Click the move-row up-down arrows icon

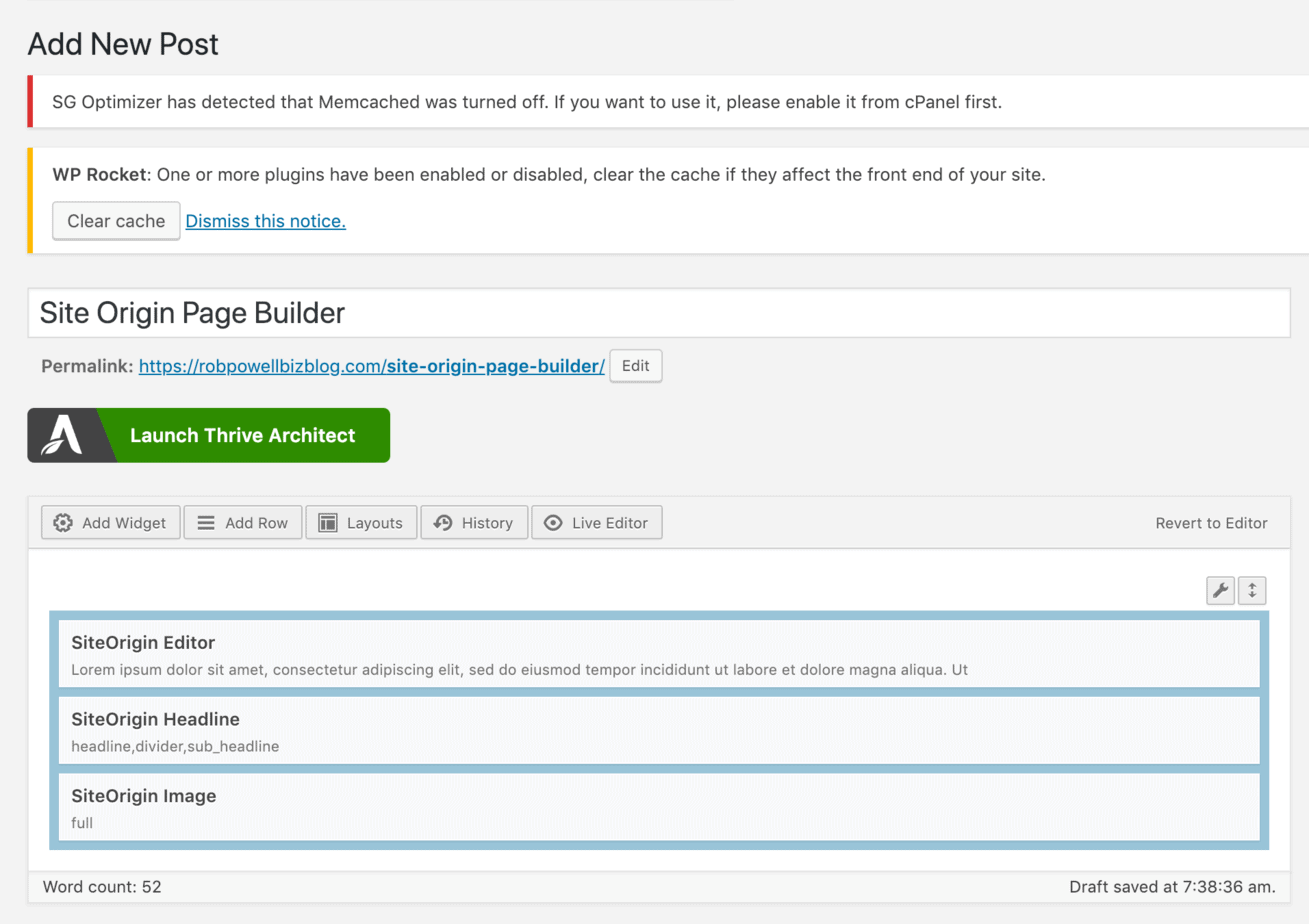1252,590
